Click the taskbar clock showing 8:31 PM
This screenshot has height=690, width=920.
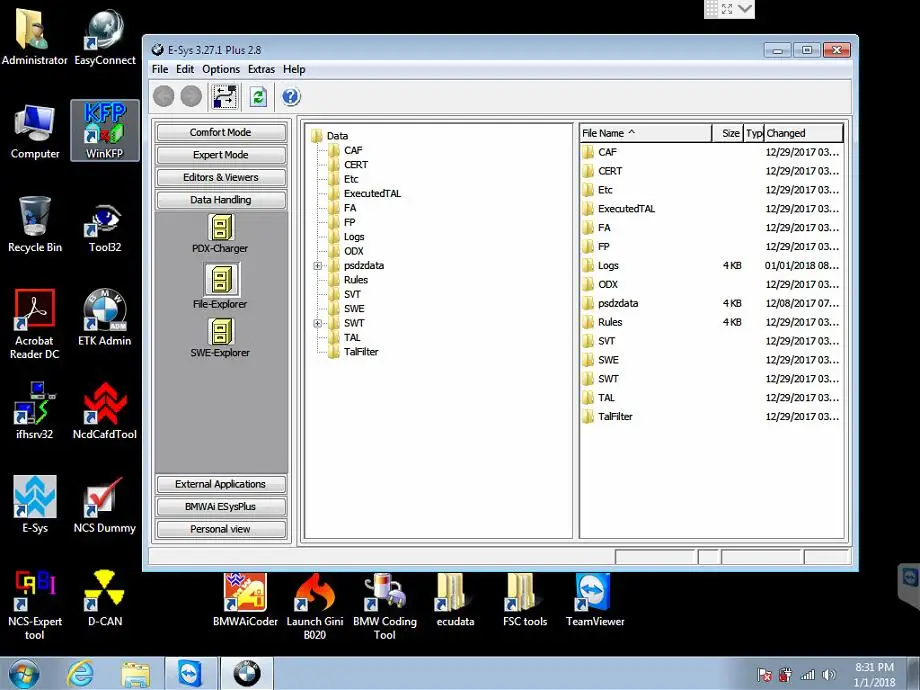click(874, 675)
